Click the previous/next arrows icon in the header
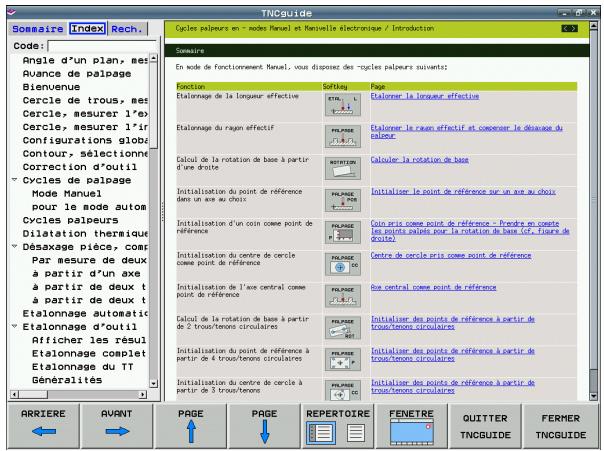604x451 pixels. click(x=569, y=29)
